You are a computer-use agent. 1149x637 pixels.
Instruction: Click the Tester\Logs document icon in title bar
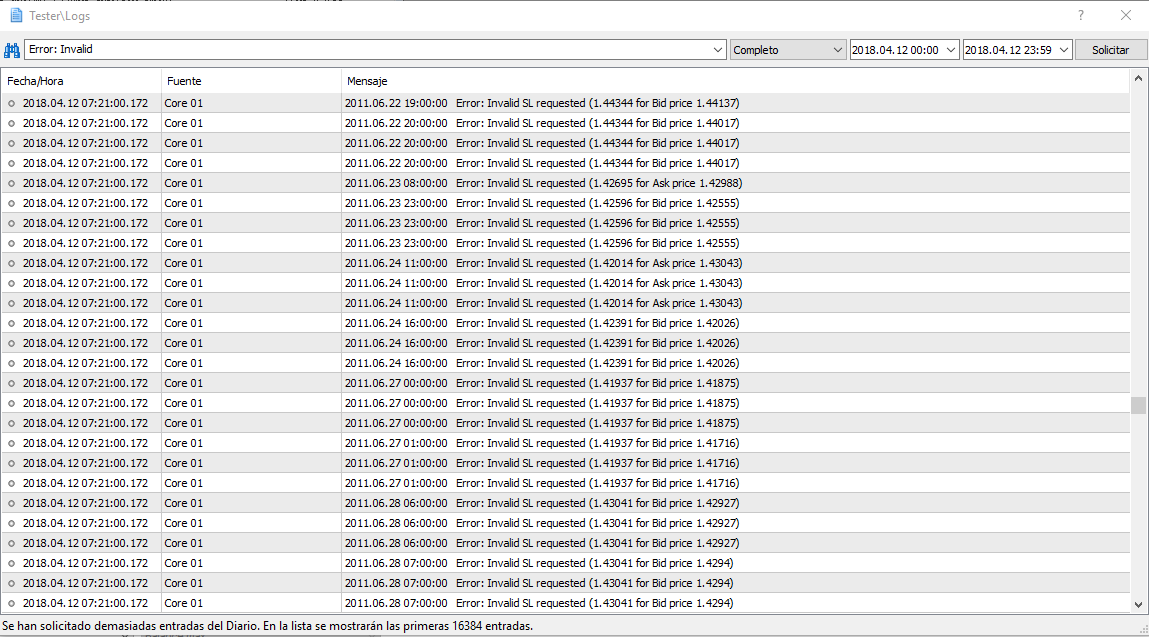point(16,15)
